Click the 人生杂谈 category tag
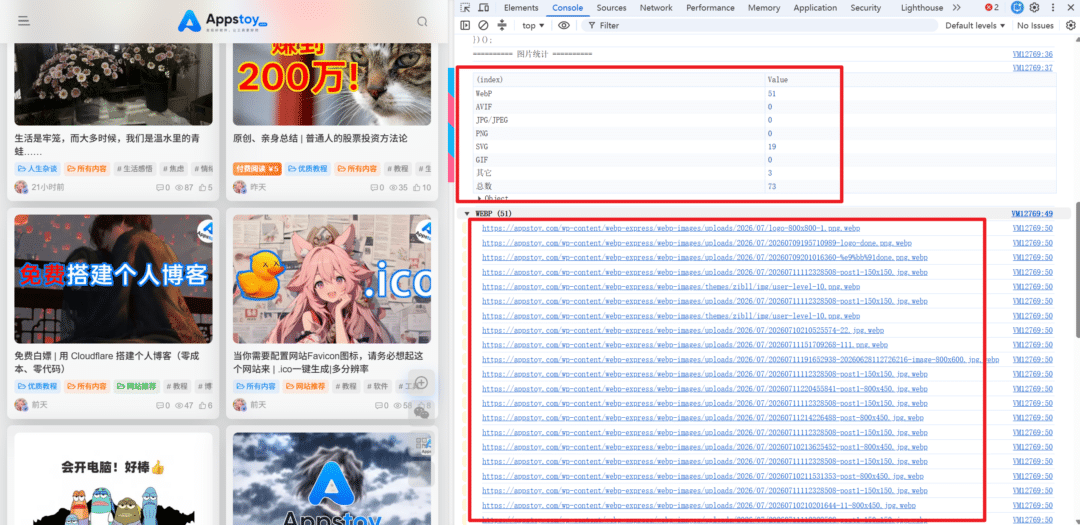 [37, 169]
